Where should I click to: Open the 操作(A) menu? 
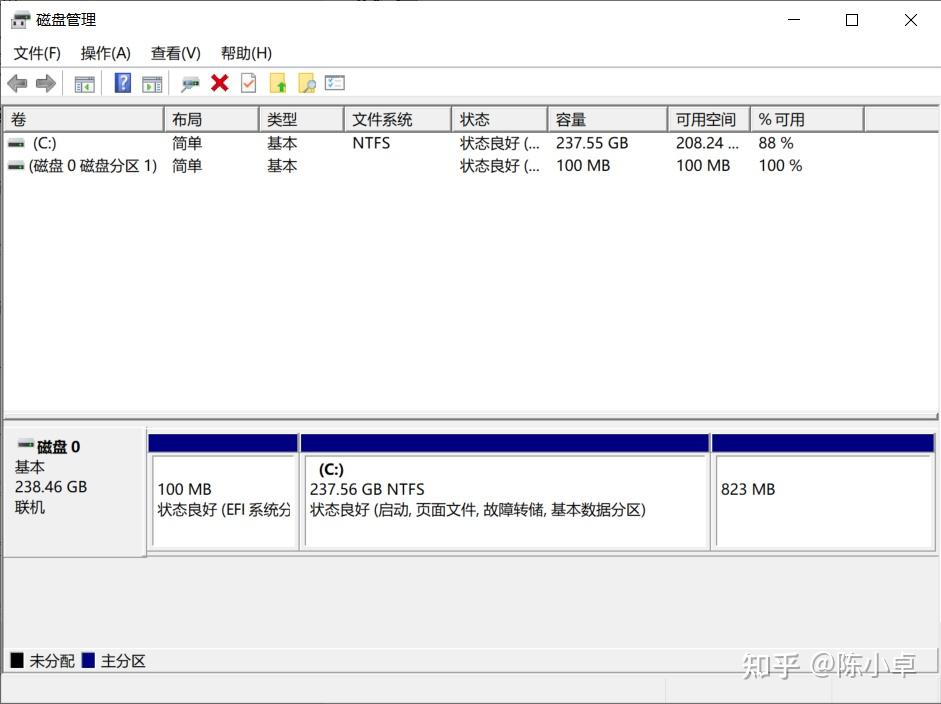[x=104, y=52]
